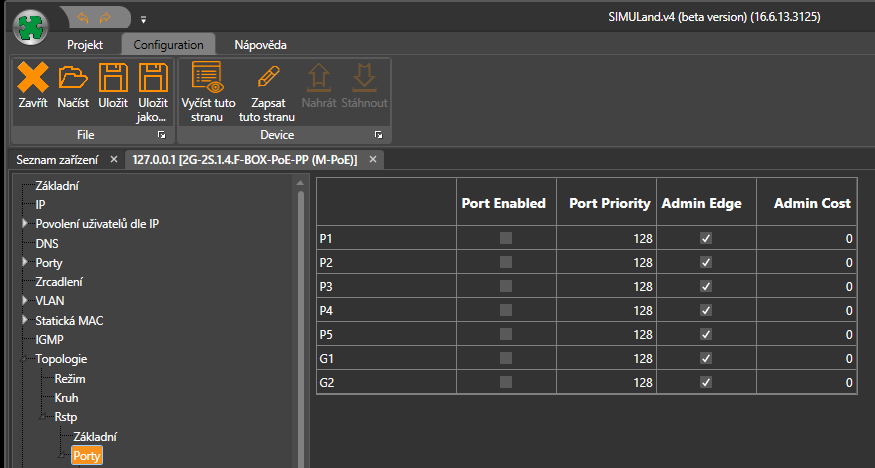The width and height of the screenshot is (875, 468).
Task: Expand Povolení uživatelů dle IP node
Action: [x=25, y=224]
